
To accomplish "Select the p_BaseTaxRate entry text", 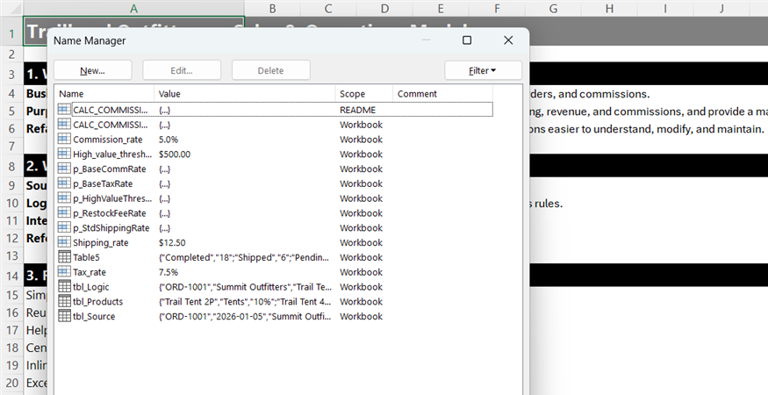I will pyautogui.click(x=103, y=184).
